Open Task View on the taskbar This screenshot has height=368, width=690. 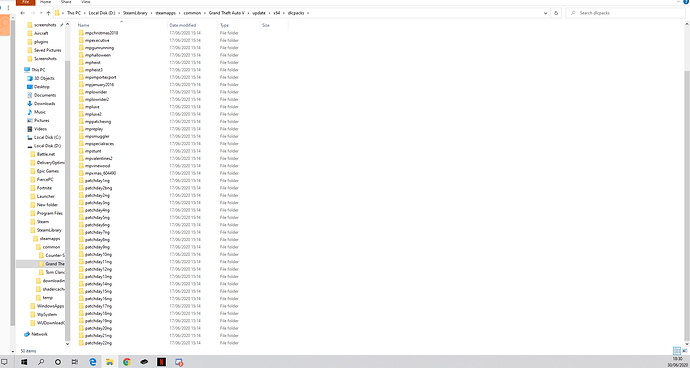pyautogui.click(x=75, y=362)
